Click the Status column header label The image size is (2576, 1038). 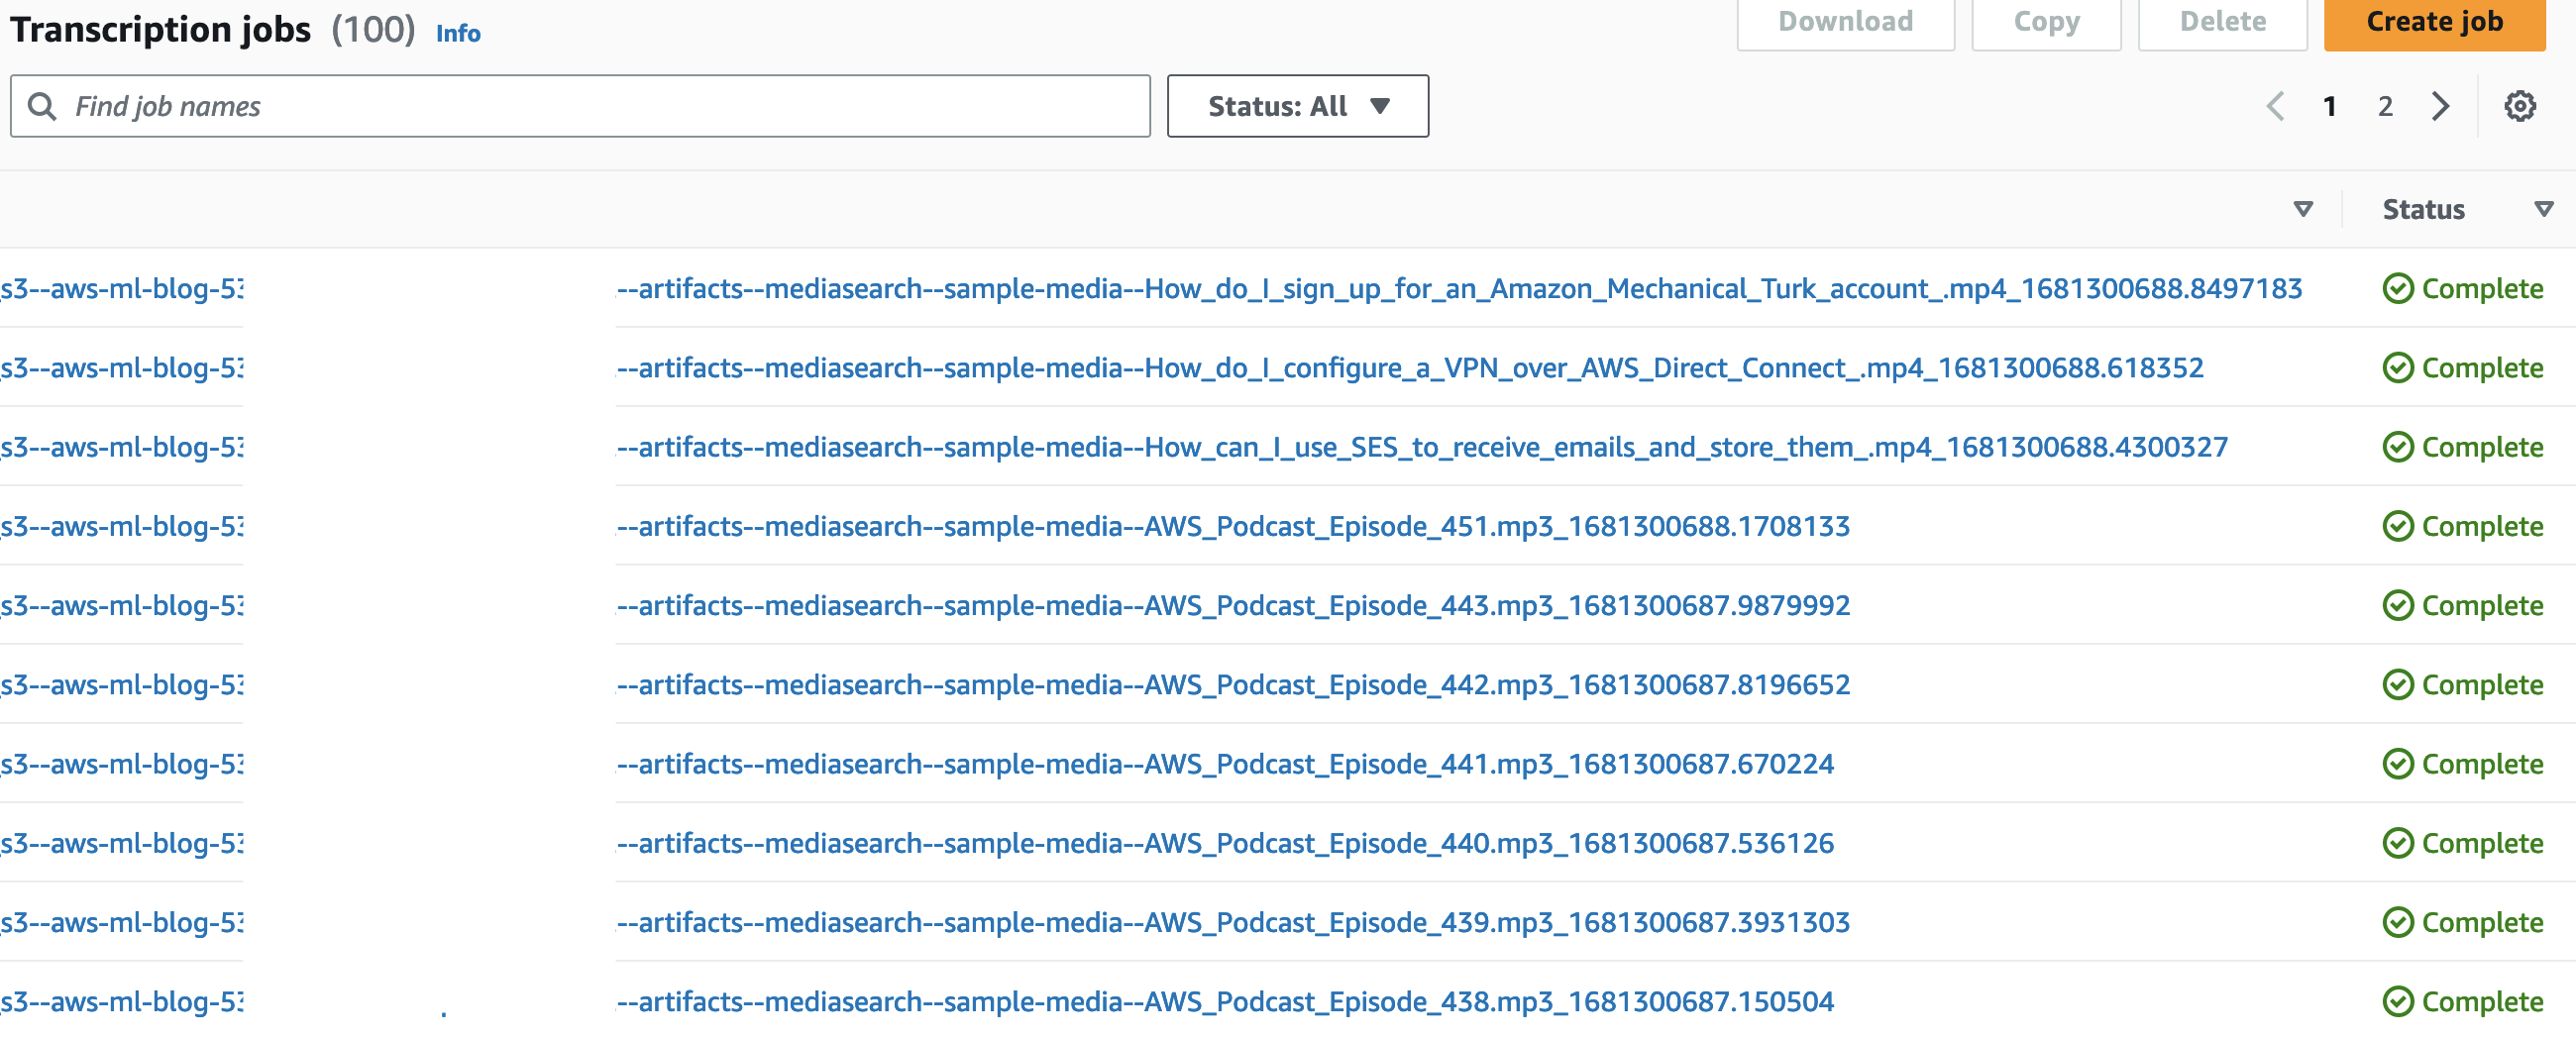[x=2423, y=209]
